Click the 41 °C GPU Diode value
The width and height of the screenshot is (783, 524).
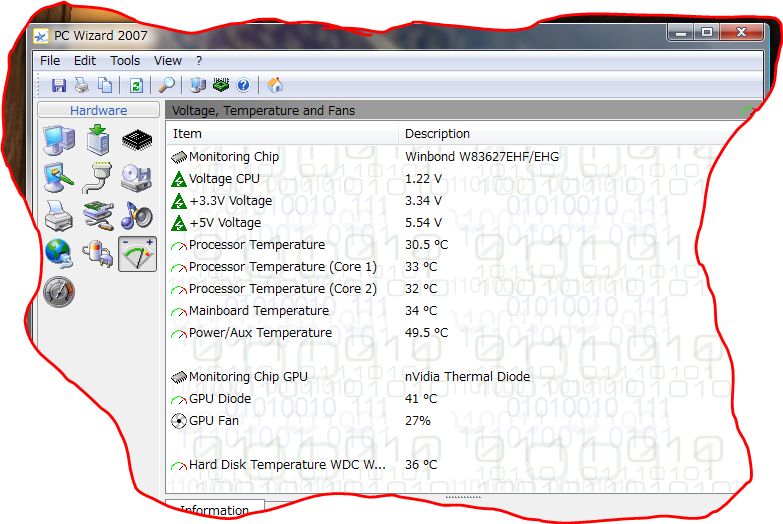tap(421, 398)
